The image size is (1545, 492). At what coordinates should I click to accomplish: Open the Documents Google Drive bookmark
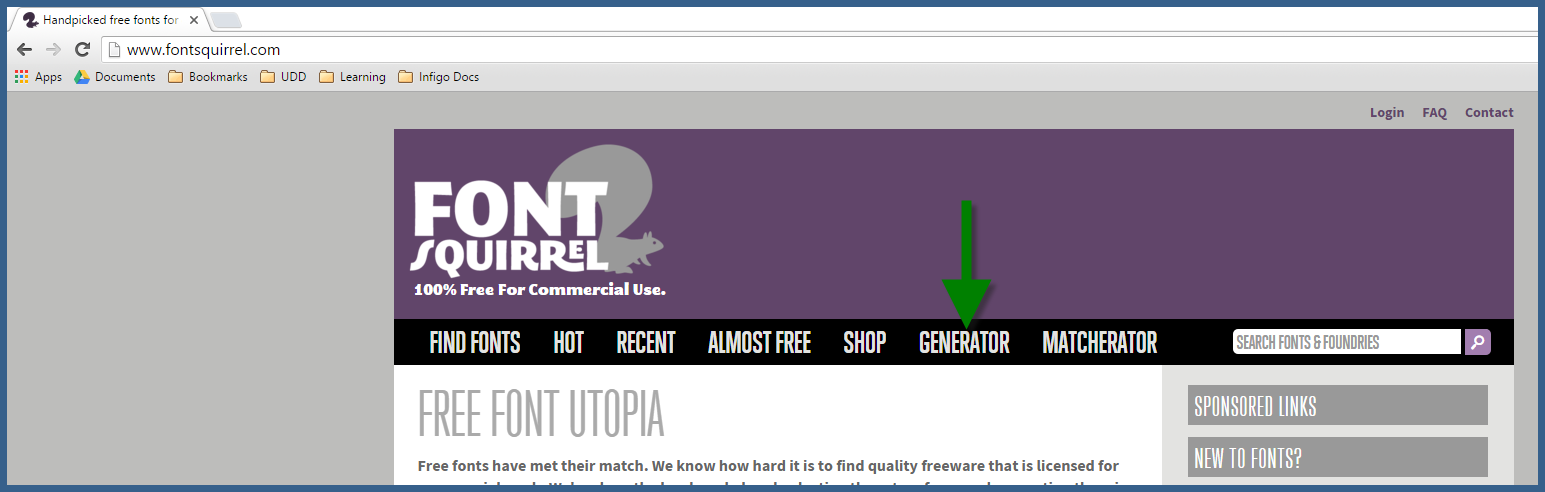115,77
